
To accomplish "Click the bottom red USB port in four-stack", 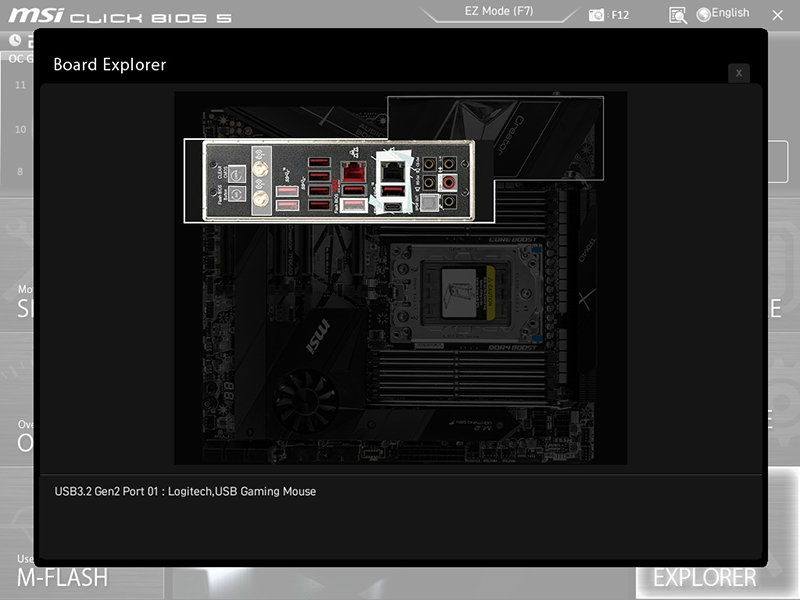I will (319, 205).
